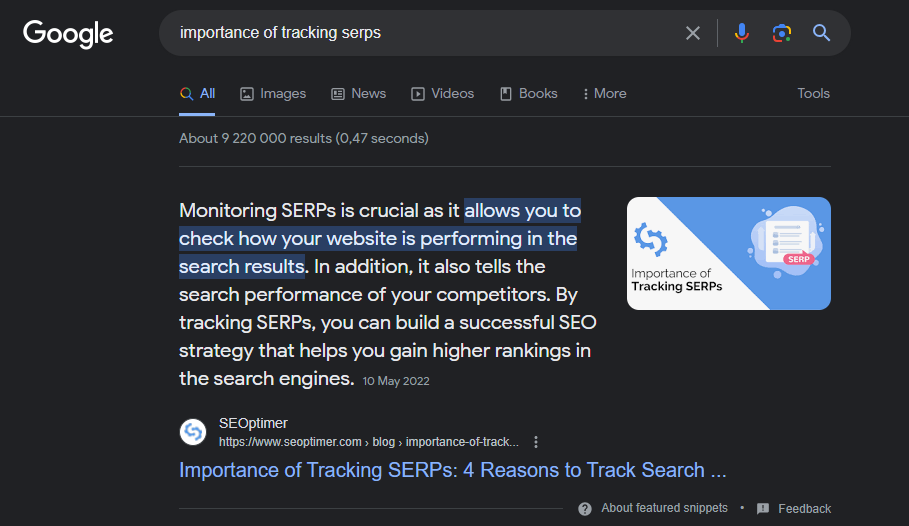This screenshot has width=909, height=526.
Task: Open the Importance of Tracking SERPs result
Action: click(452, 470)
